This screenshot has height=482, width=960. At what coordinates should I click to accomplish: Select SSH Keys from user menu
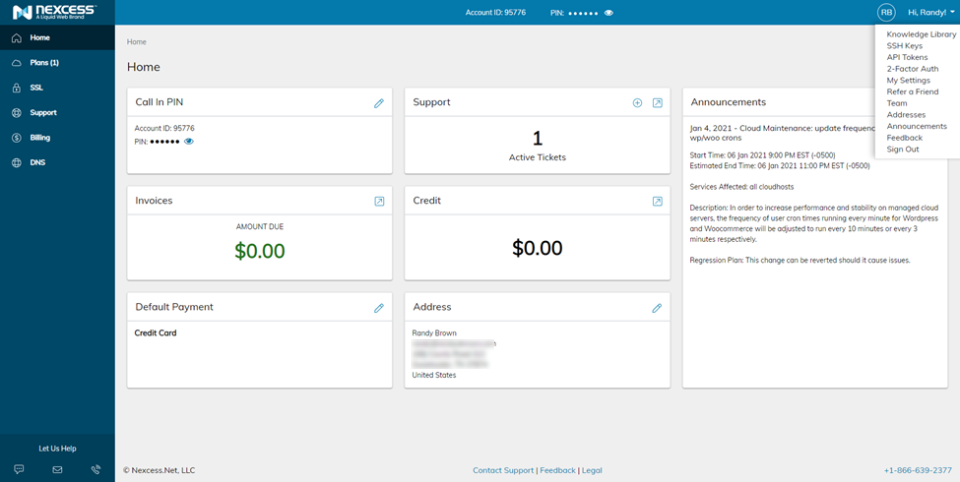coord(904,46)
